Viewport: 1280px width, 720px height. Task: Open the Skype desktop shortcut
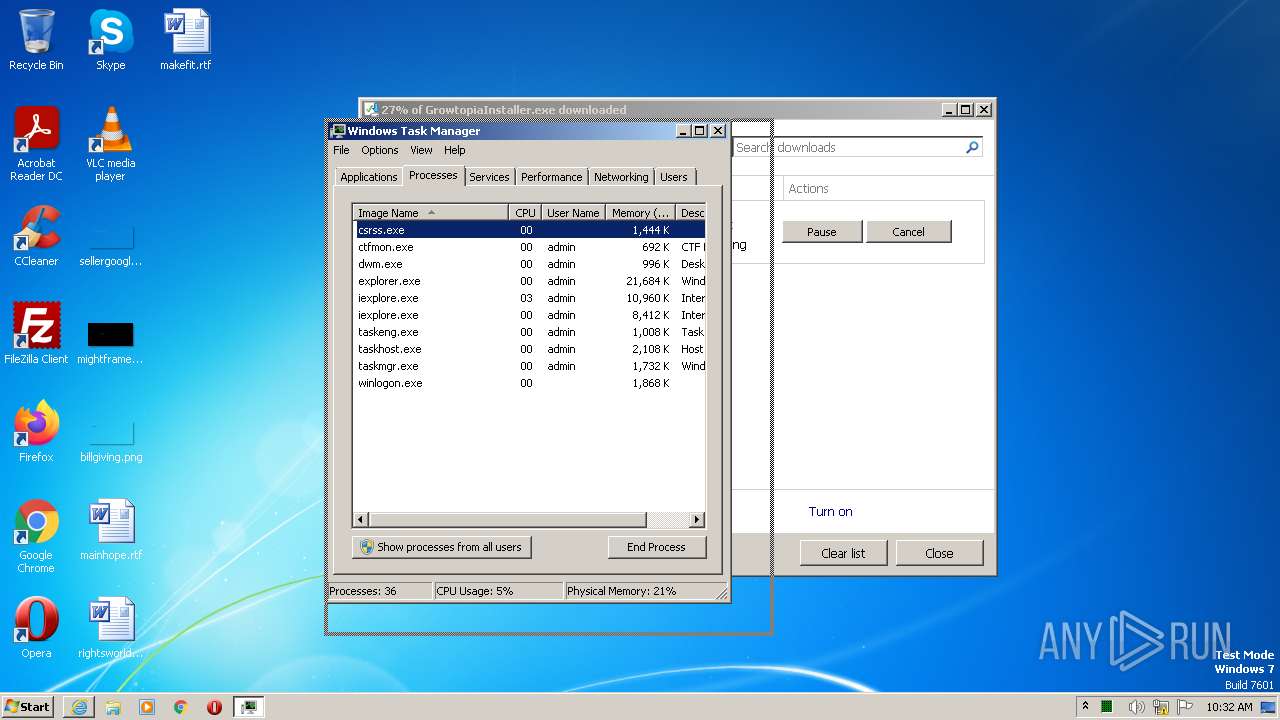coord(110,40)
